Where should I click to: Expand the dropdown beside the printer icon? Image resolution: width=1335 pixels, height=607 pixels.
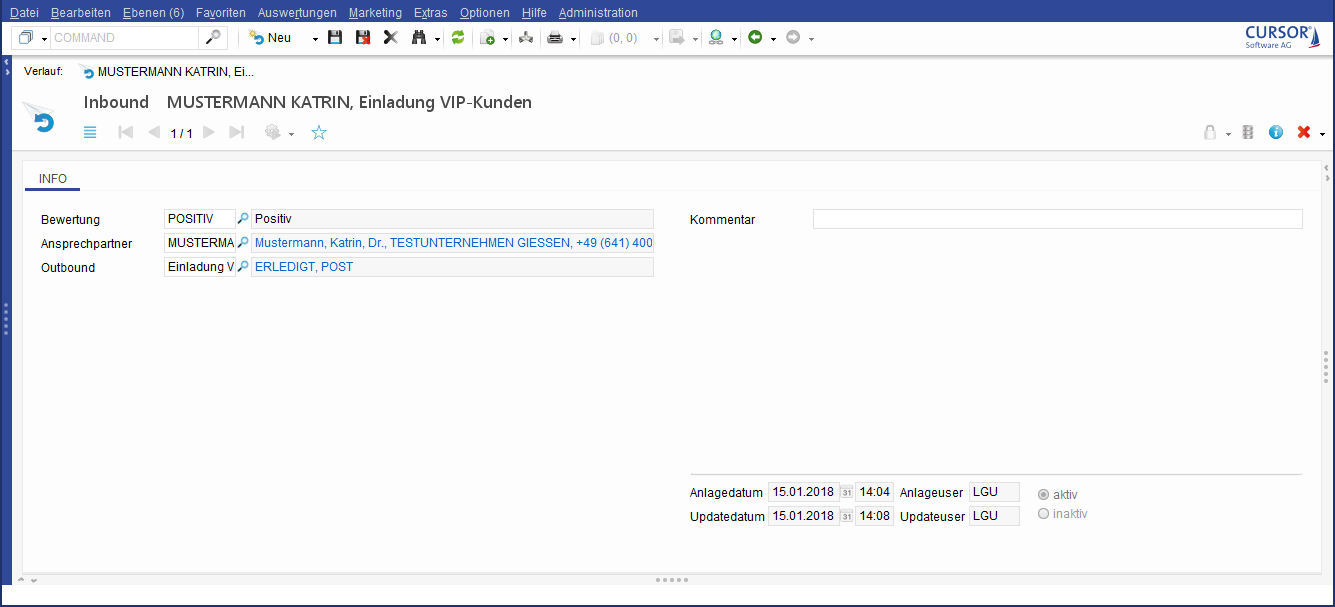pos(574,38)
